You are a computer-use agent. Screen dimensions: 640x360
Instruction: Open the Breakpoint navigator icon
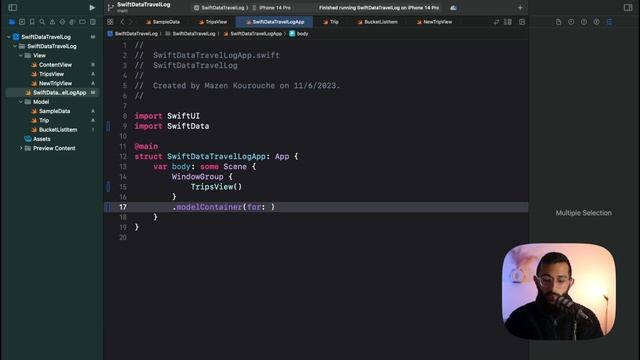pos(82,22)
